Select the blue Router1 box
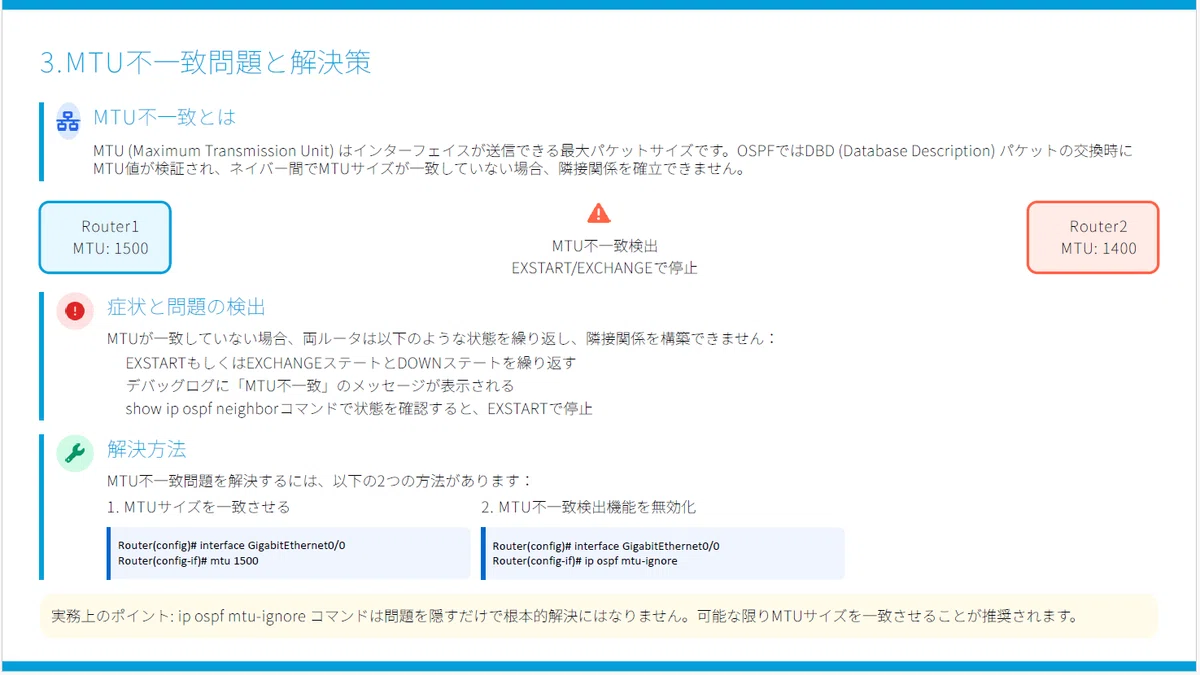The width and height of the screenshot is (1200, 675). (105, 238)
